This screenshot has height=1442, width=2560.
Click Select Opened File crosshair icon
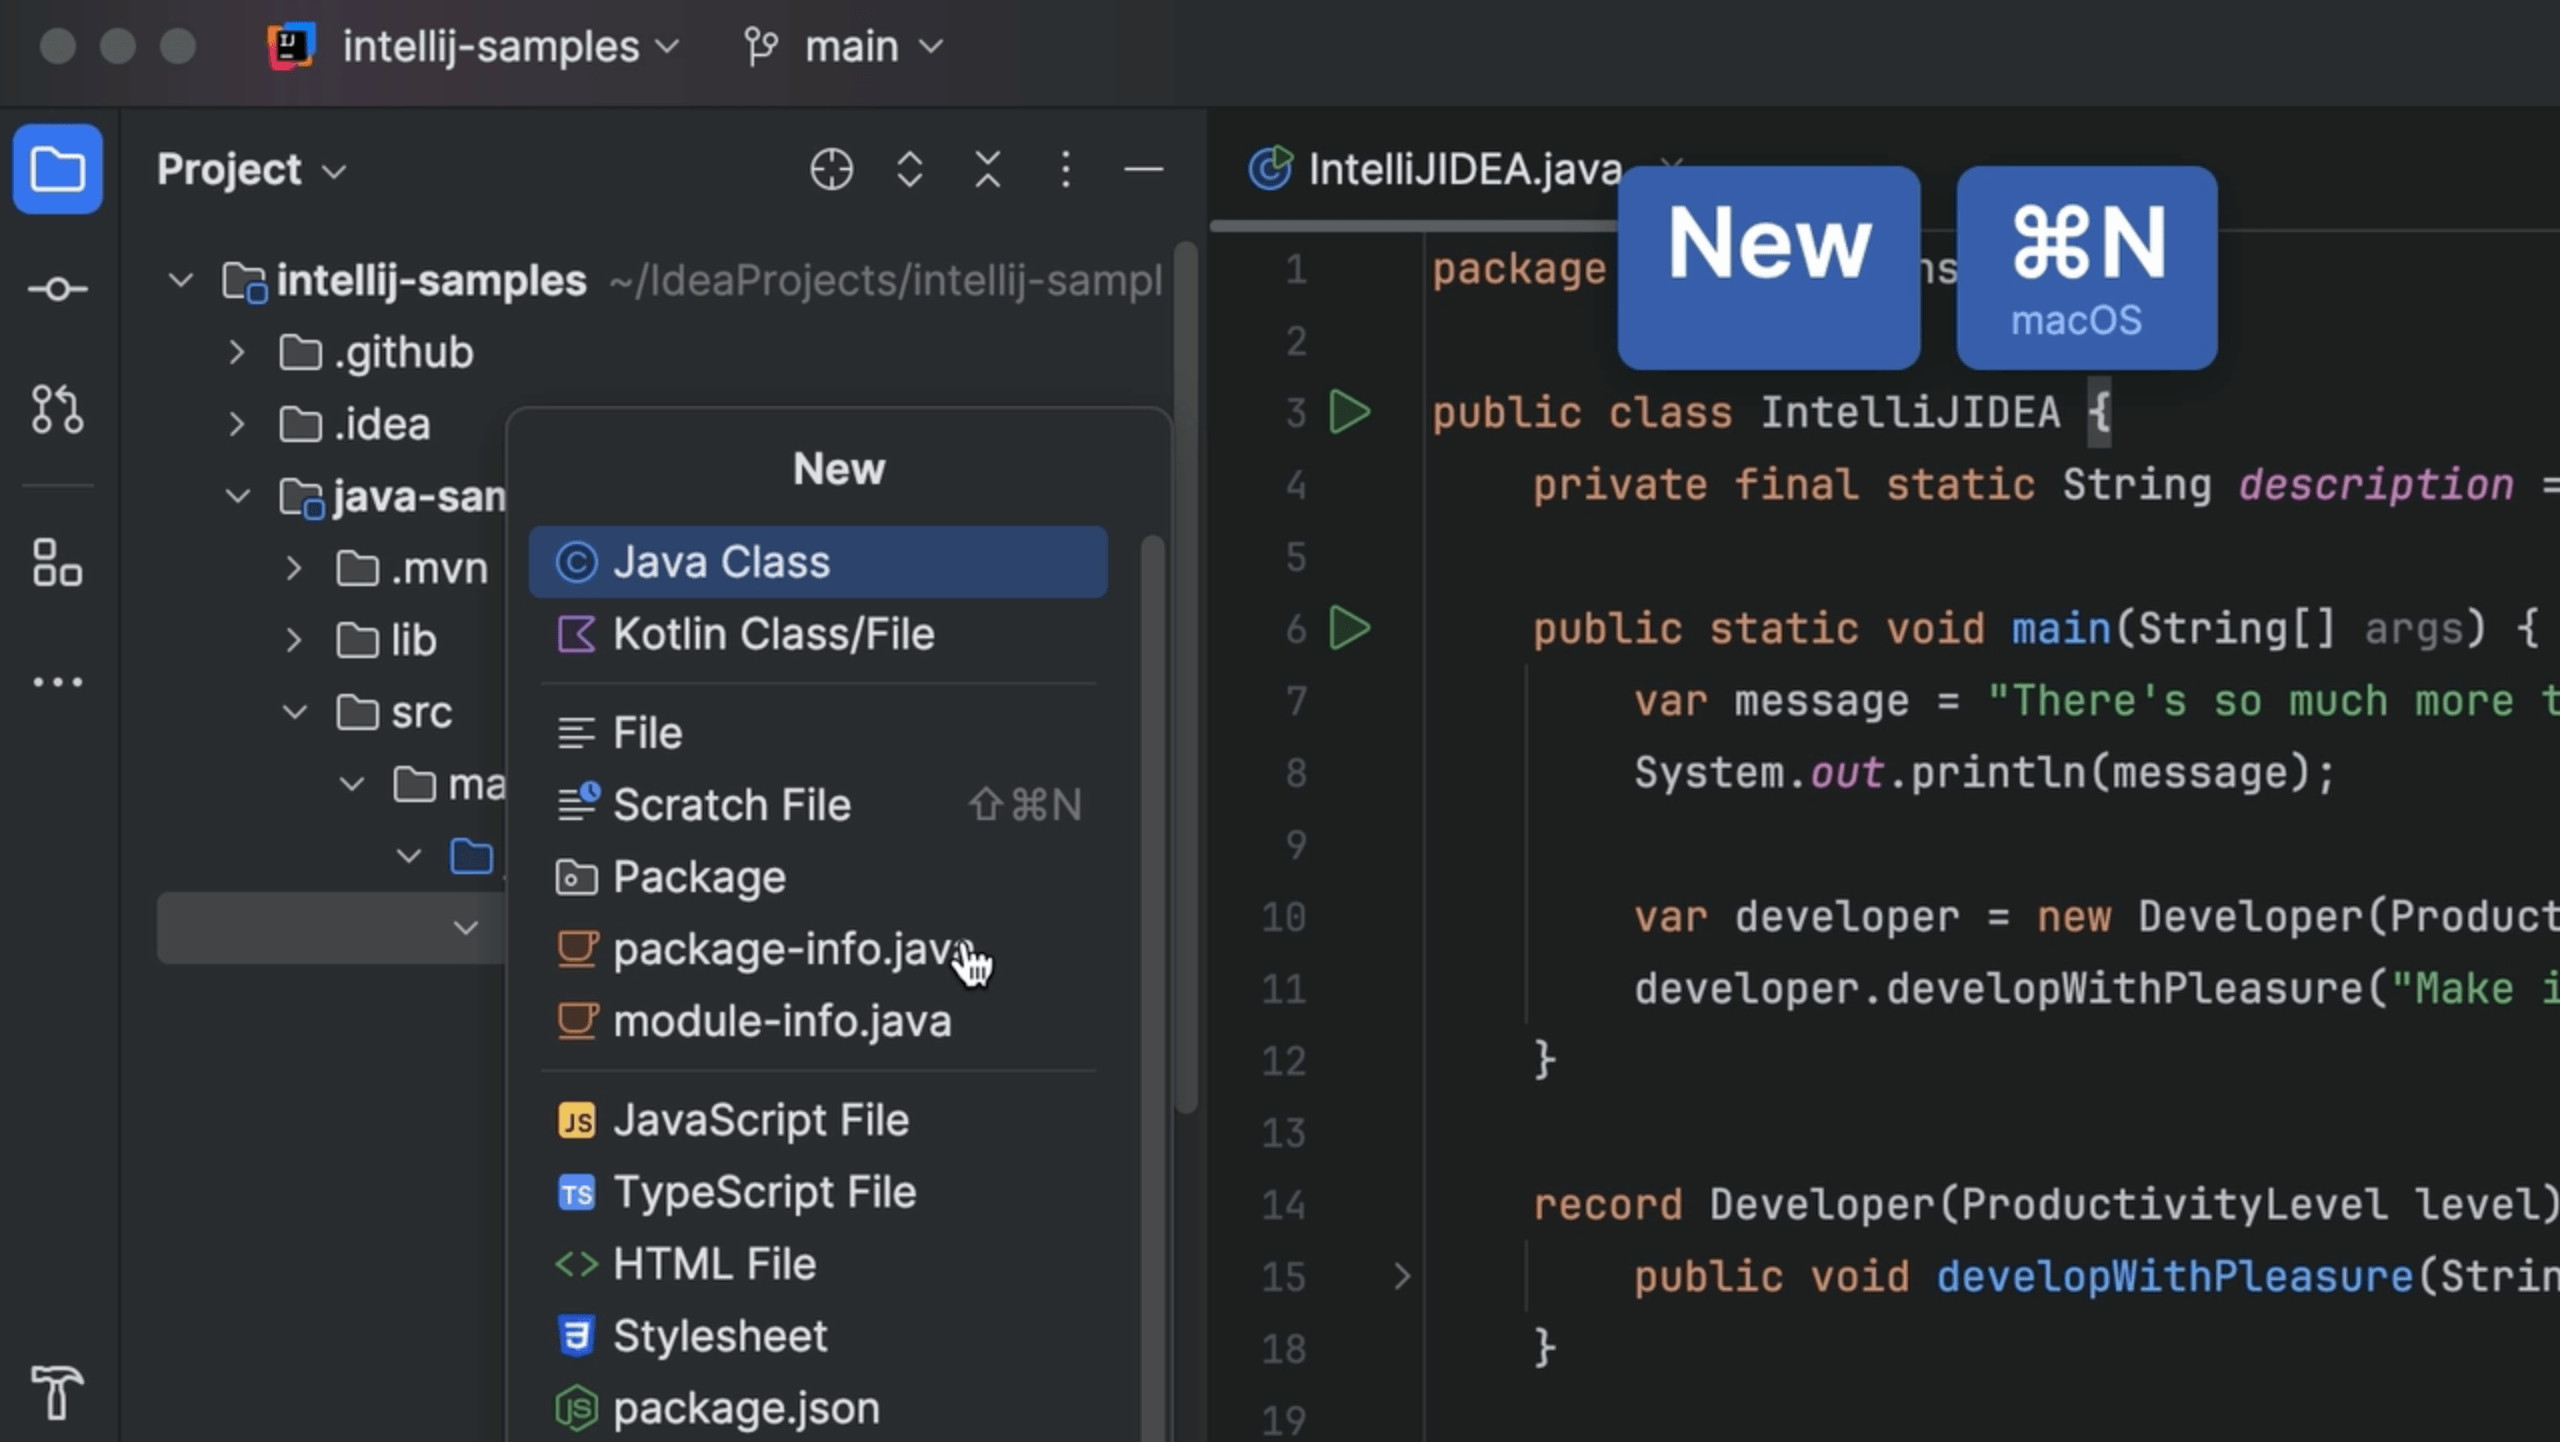tap(831, 170)
